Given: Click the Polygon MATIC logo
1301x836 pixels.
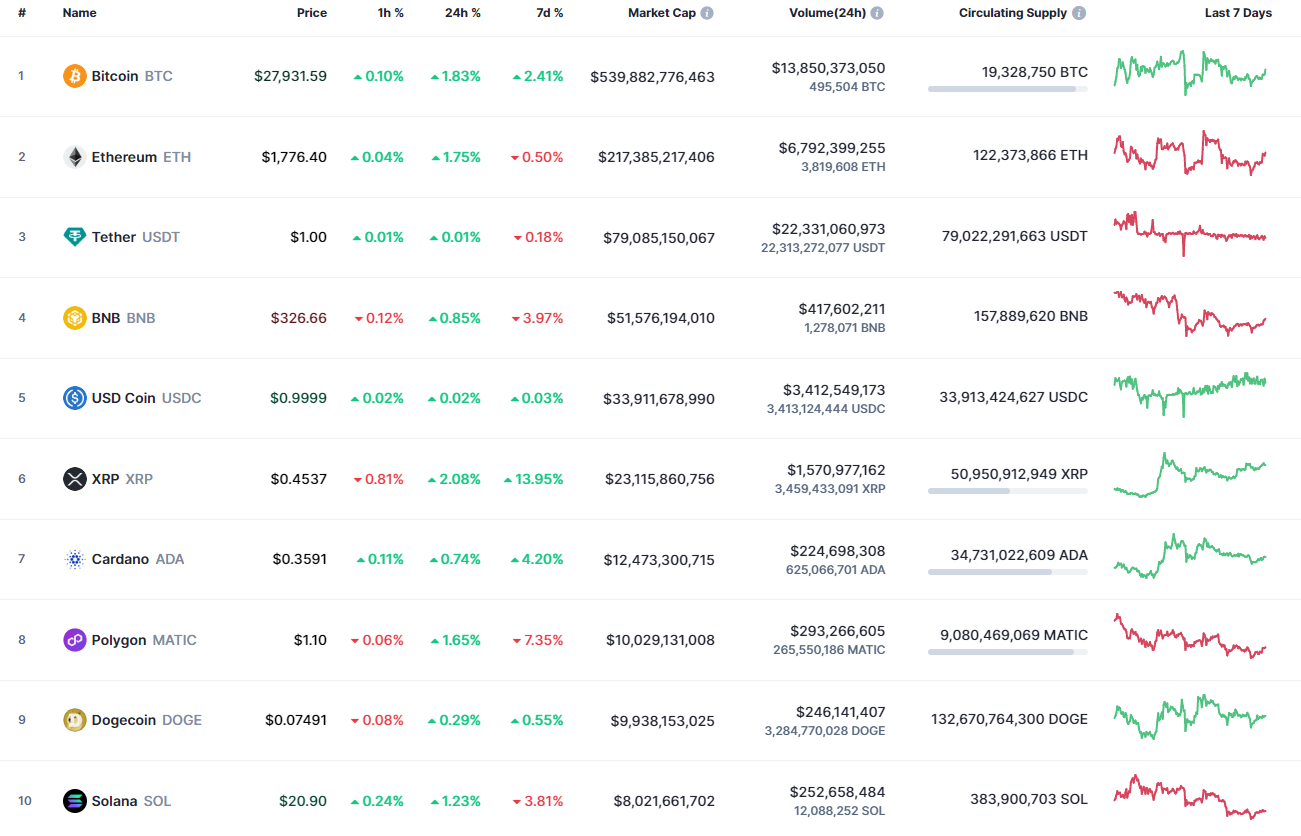Looking at the screenshot, I should 73,639.
